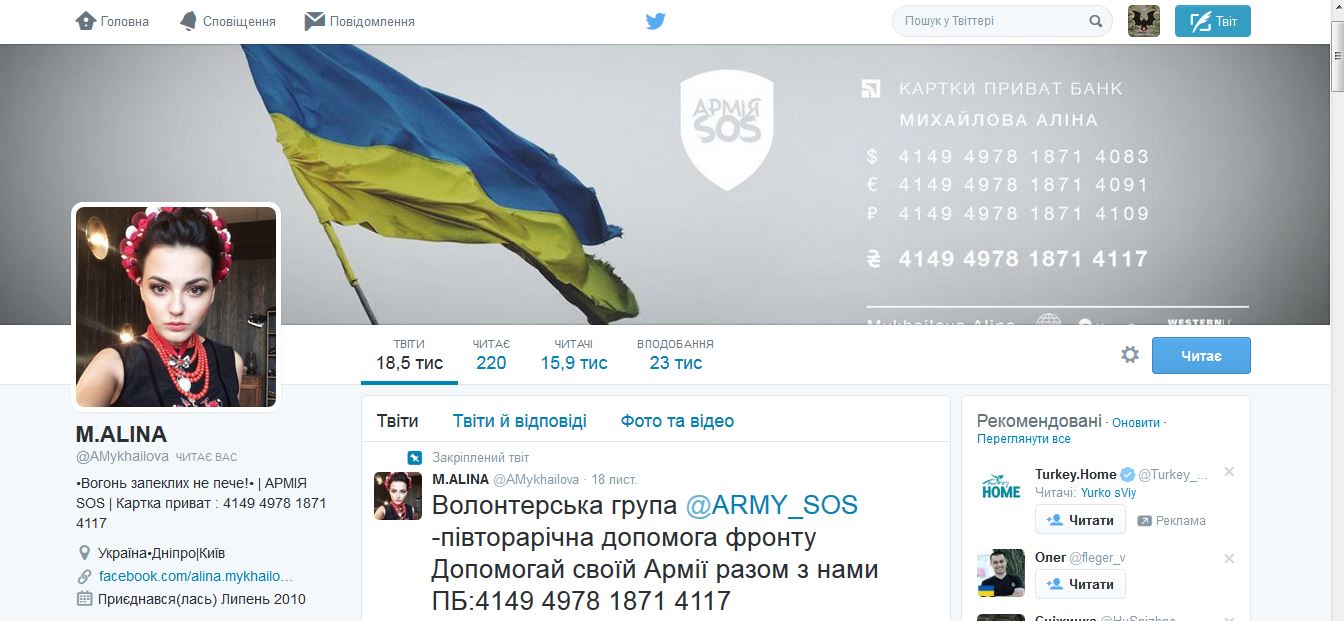1344x621 pixels.
Task: Open the facebook.com/alina.mykhailo link
Action: pyautogui.click(x=196, y=576)
